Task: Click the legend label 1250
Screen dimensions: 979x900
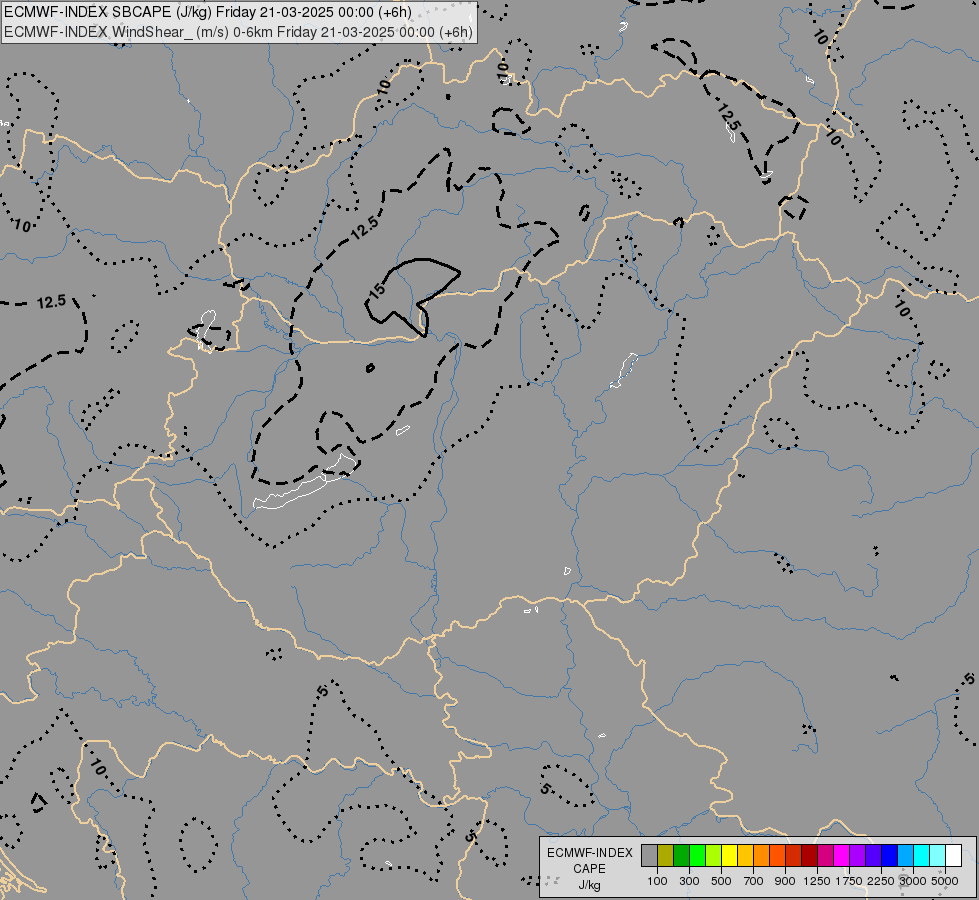Action: [817, 881]
